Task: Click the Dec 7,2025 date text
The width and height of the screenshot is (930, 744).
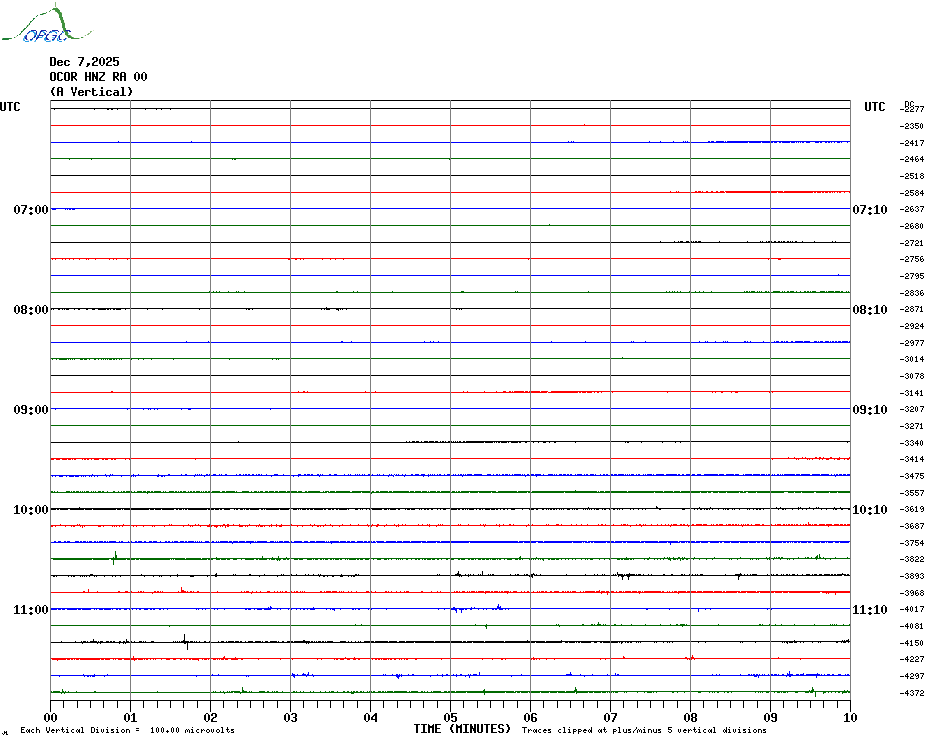Action: [x=84, y=62]
